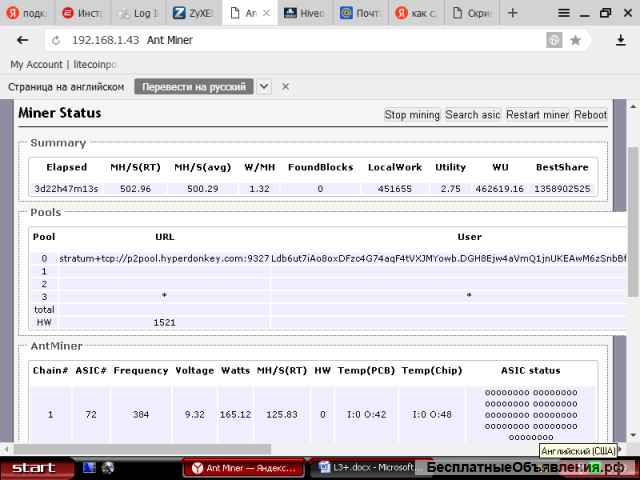Click the Stop mining button
The image size is (640, 480).
[x=412, y=115]
